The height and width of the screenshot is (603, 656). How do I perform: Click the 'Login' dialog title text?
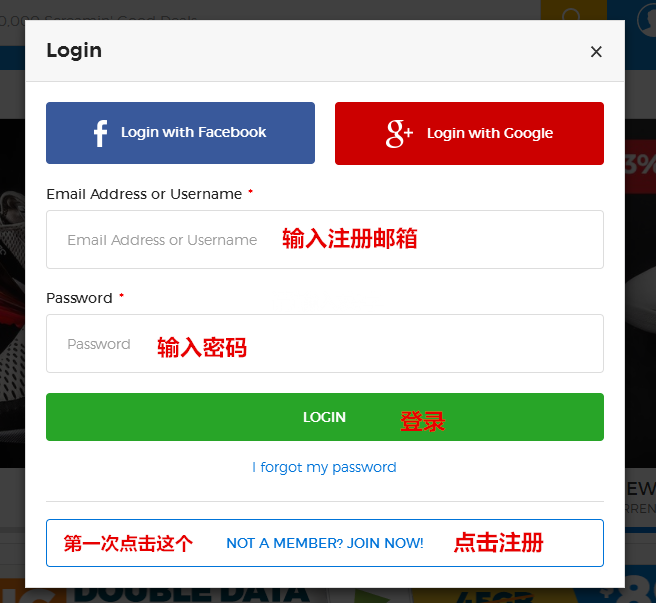74,51
